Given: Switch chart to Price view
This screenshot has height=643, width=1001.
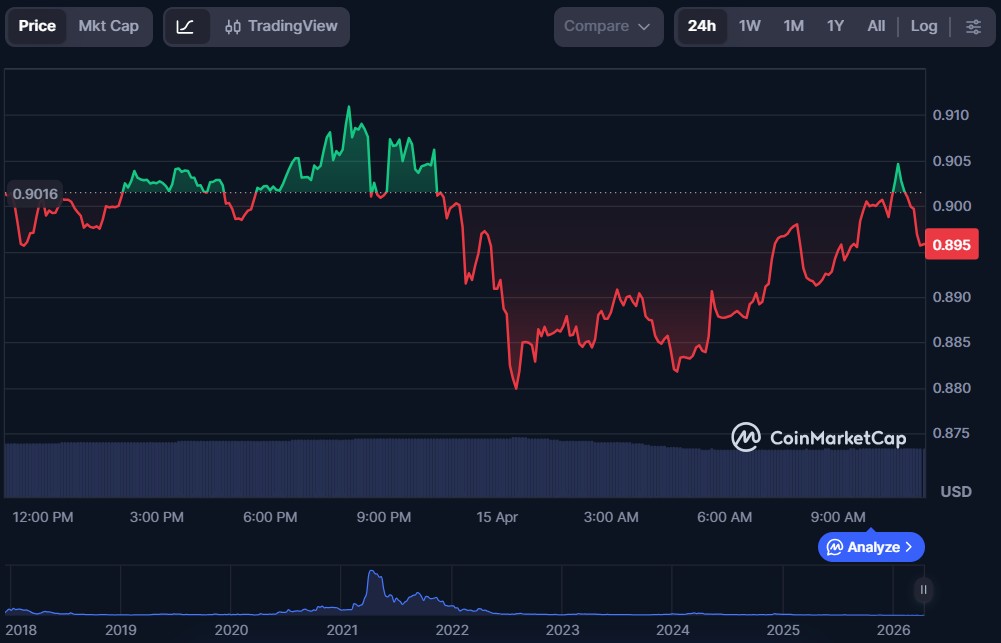Looking at the screenshot, I should pos(37,27).
